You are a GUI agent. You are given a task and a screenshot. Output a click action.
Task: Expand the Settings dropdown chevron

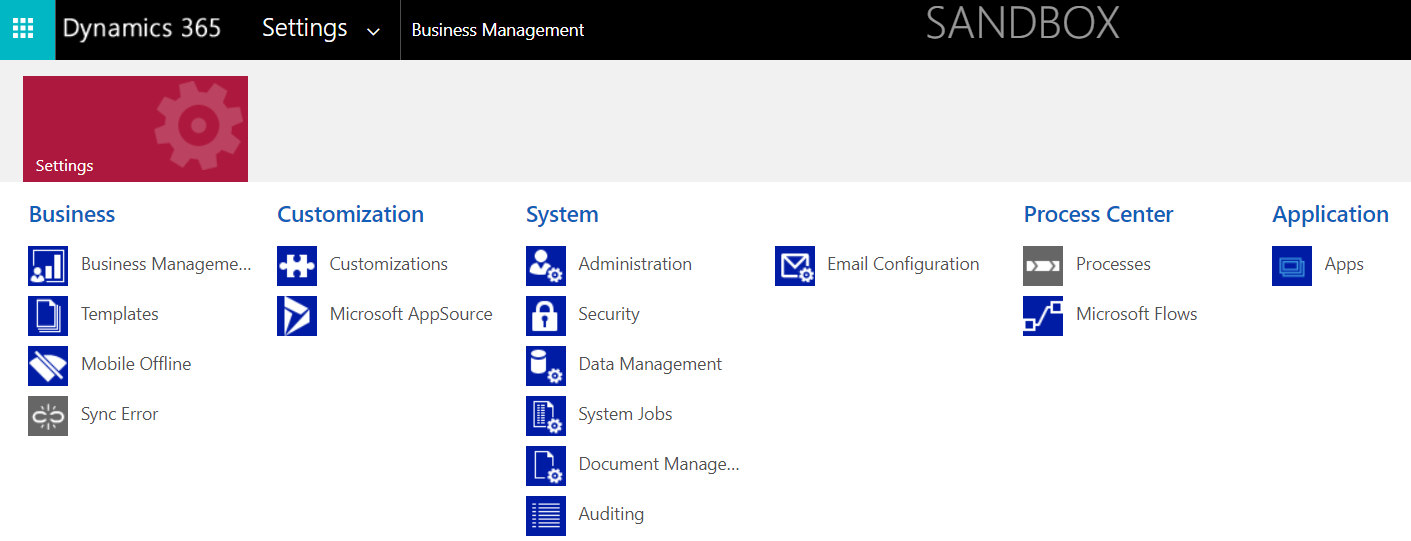pos(373,32)
